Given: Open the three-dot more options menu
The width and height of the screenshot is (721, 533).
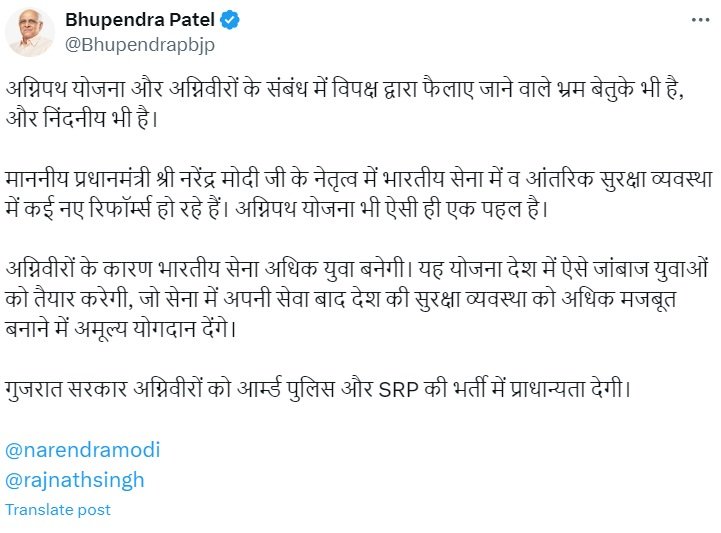Looking at the screenshot, I should (x=700, y=20).
